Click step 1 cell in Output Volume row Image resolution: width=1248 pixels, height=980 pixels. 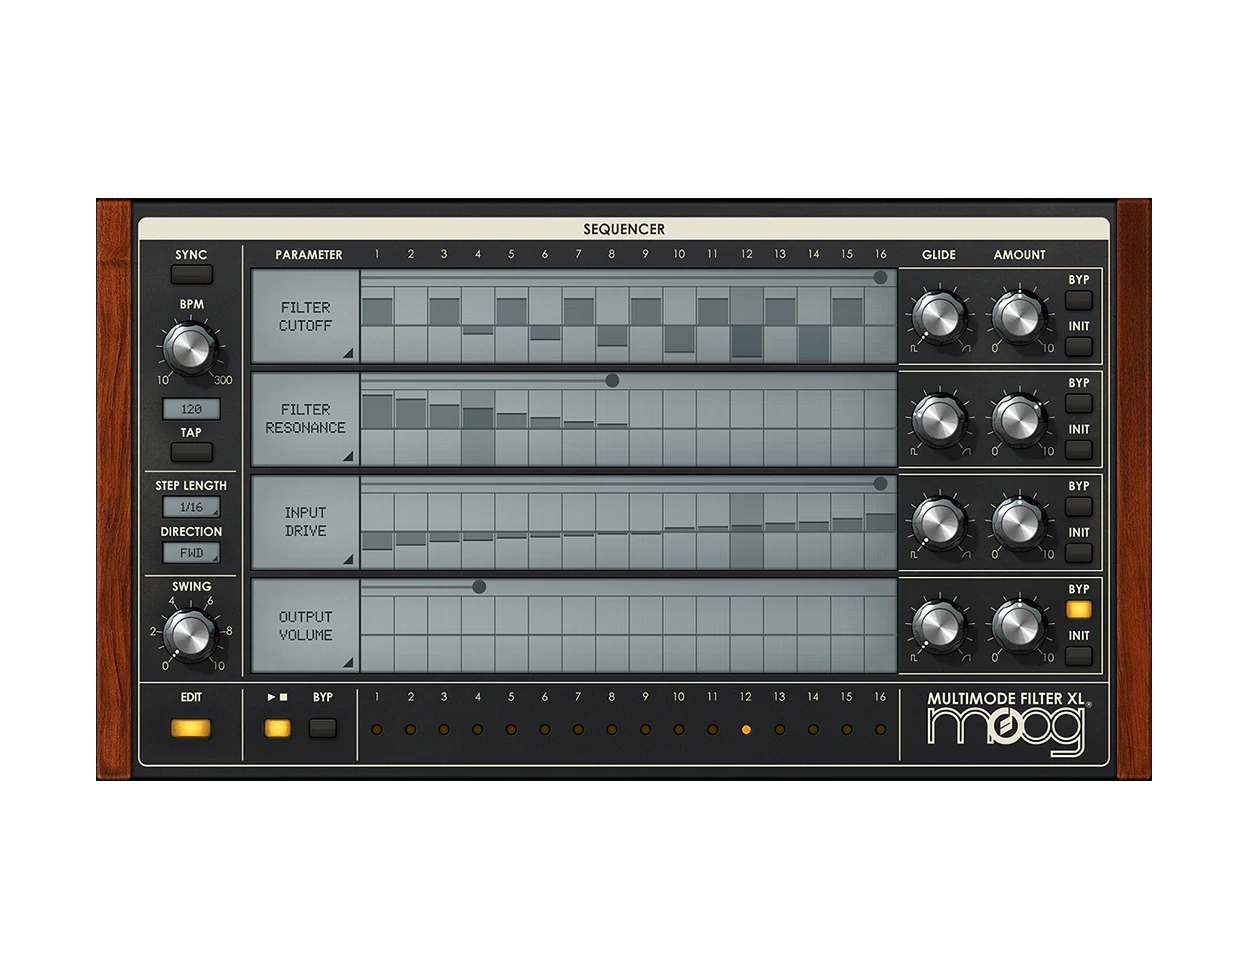coord(377,634)
